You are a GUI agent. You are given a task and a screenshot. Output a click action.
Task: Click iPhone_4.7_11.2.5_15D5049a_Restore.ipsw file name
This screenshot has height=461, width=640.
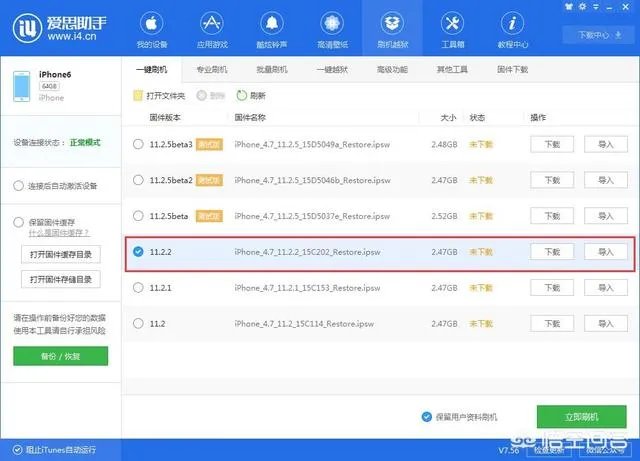312,145
